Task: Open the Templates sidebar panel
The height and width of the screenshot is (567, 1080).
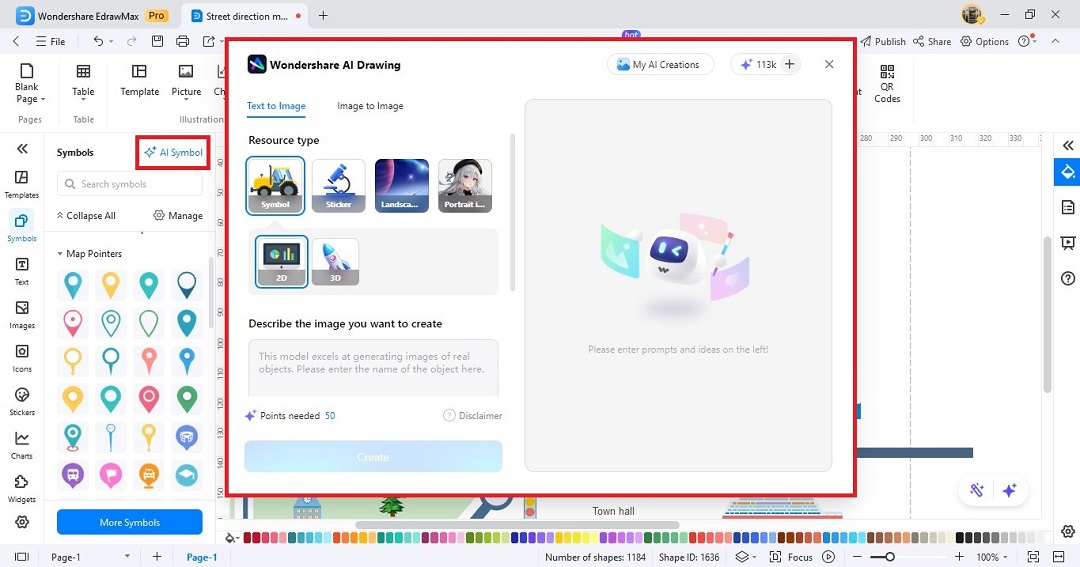Action: point(22,185)
